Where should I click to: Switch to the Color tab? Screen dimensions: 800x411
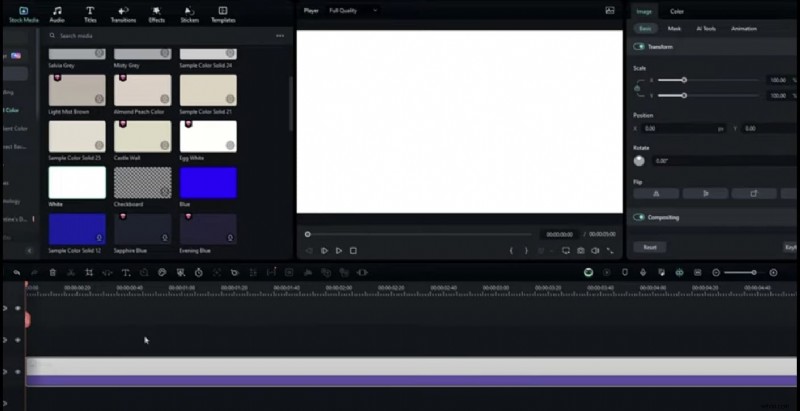[x=677, y=11]
